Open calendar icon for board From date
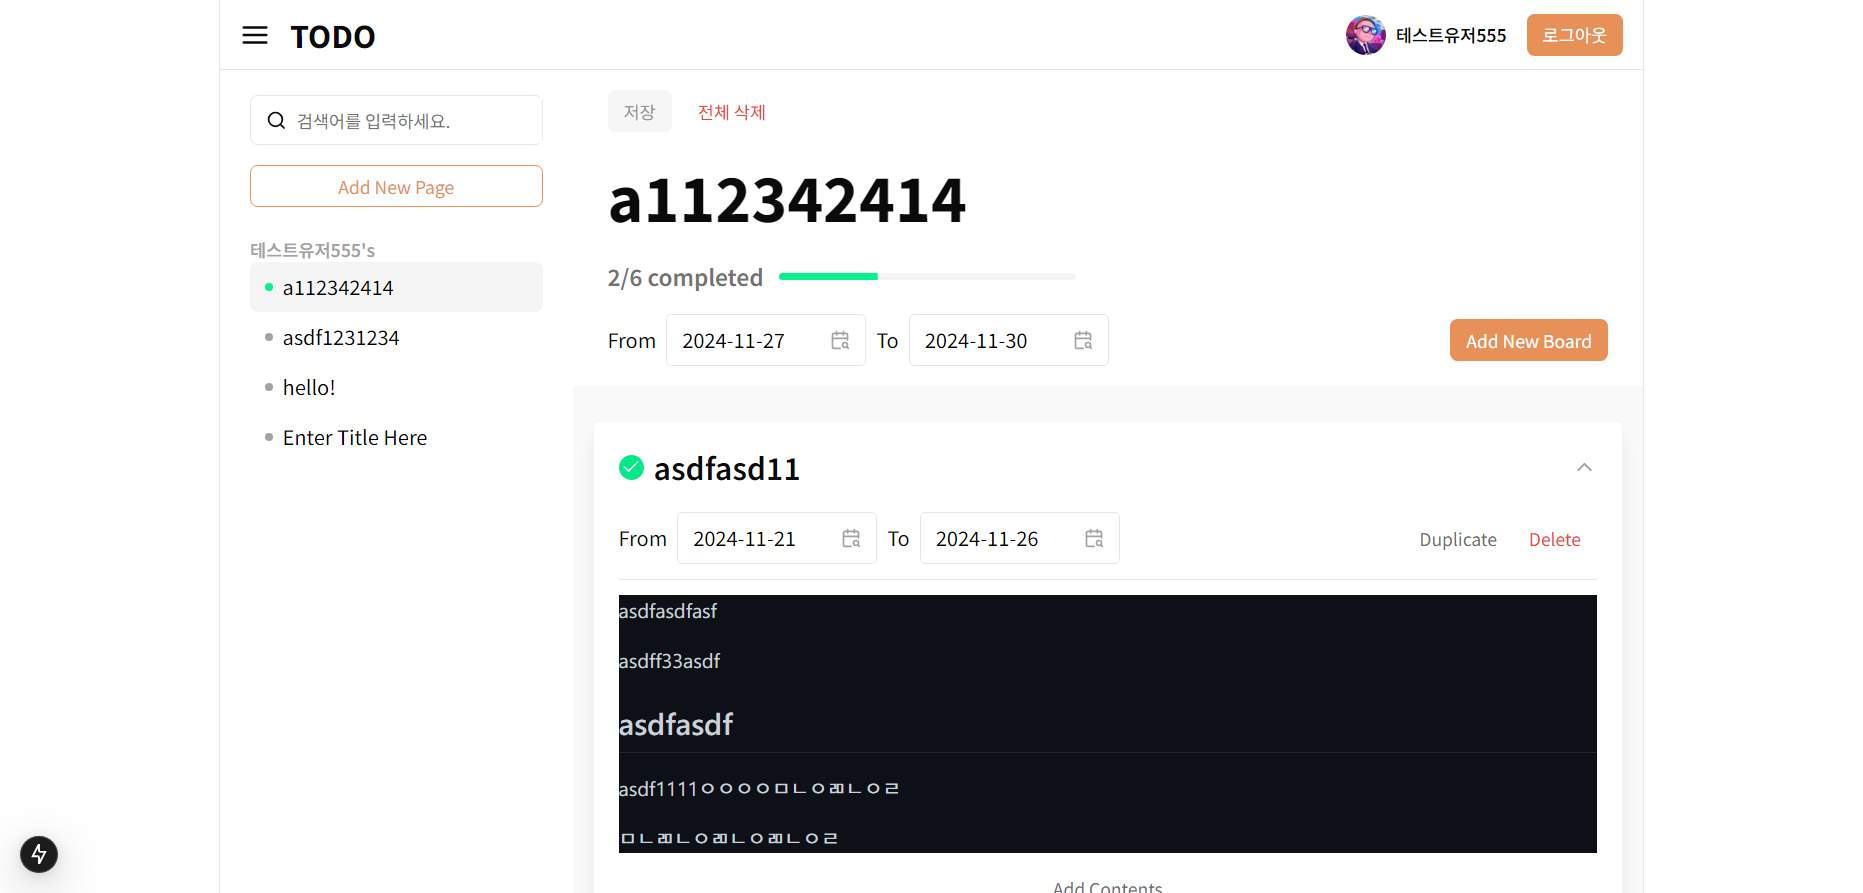 pyautogui.click(x=851, y=539)
